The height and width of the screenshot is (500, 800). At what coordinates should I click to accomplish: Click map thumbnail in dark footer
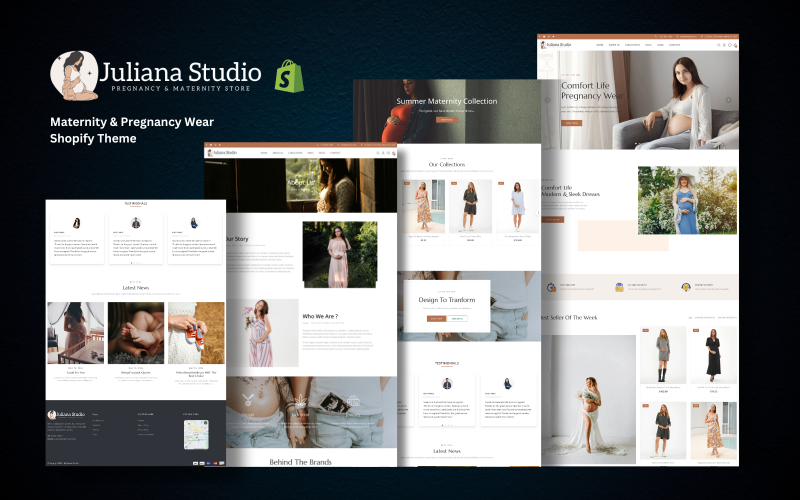click(x=196, y=434)
